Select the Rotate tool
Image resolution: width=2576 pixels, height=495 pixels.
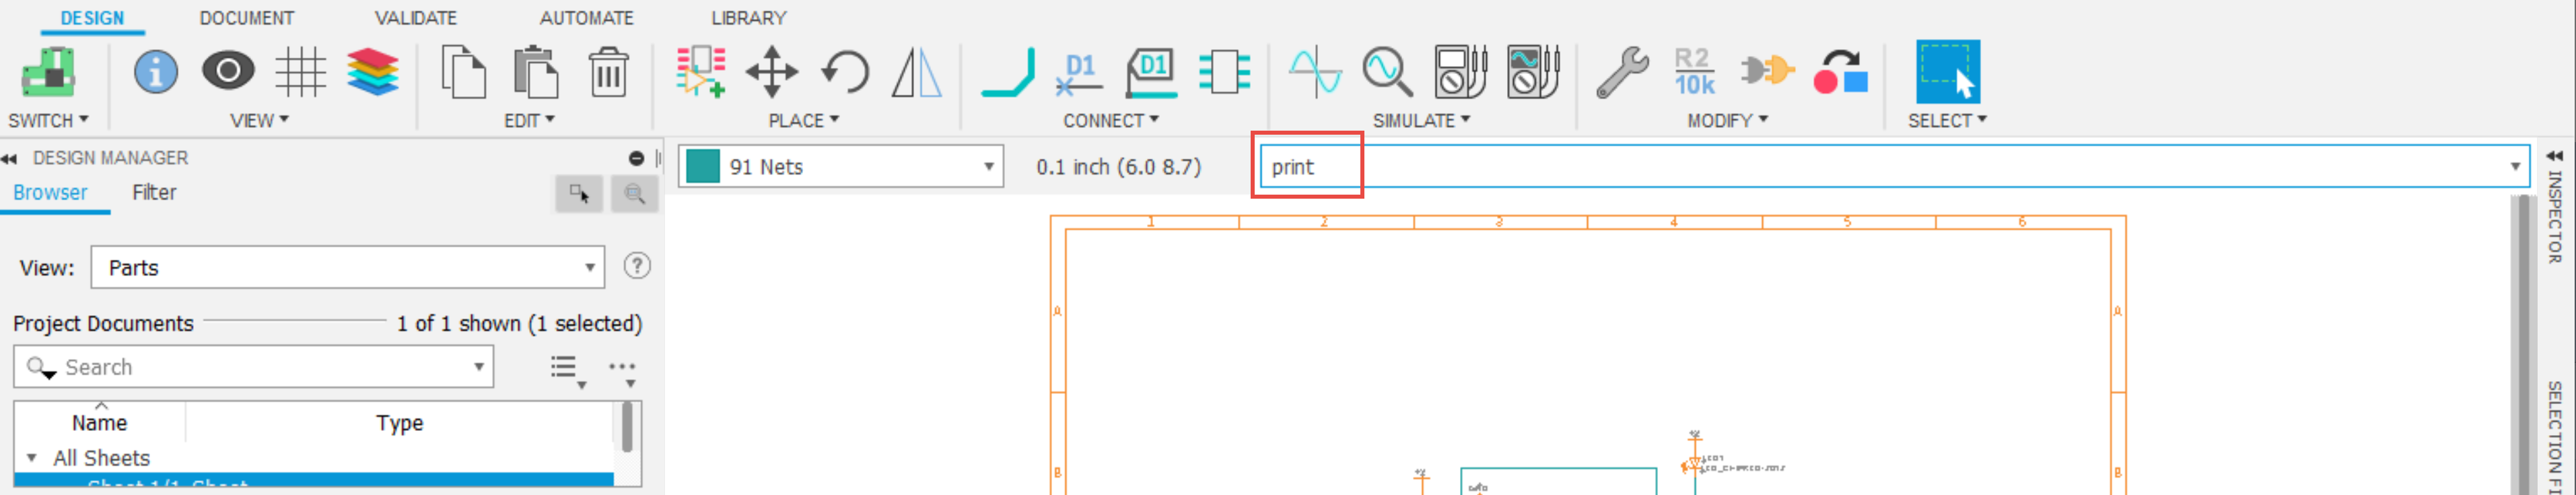[x=845, y=72]
